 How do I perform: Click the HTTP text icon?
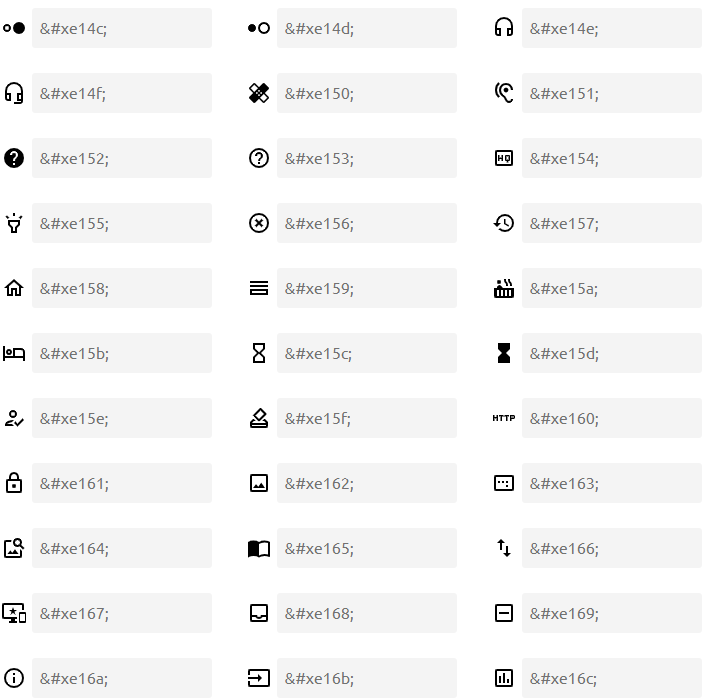(504, 418)
